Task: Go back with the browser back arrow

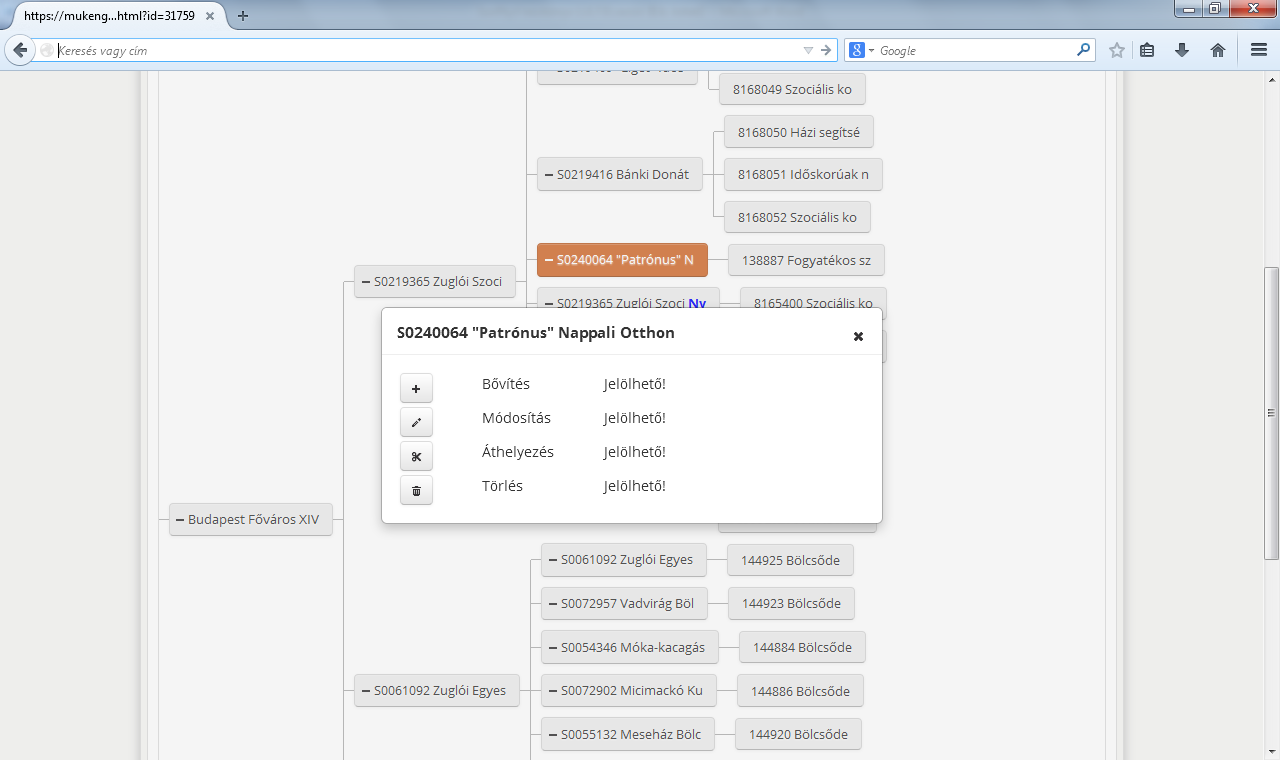Action: coord(20,50)
